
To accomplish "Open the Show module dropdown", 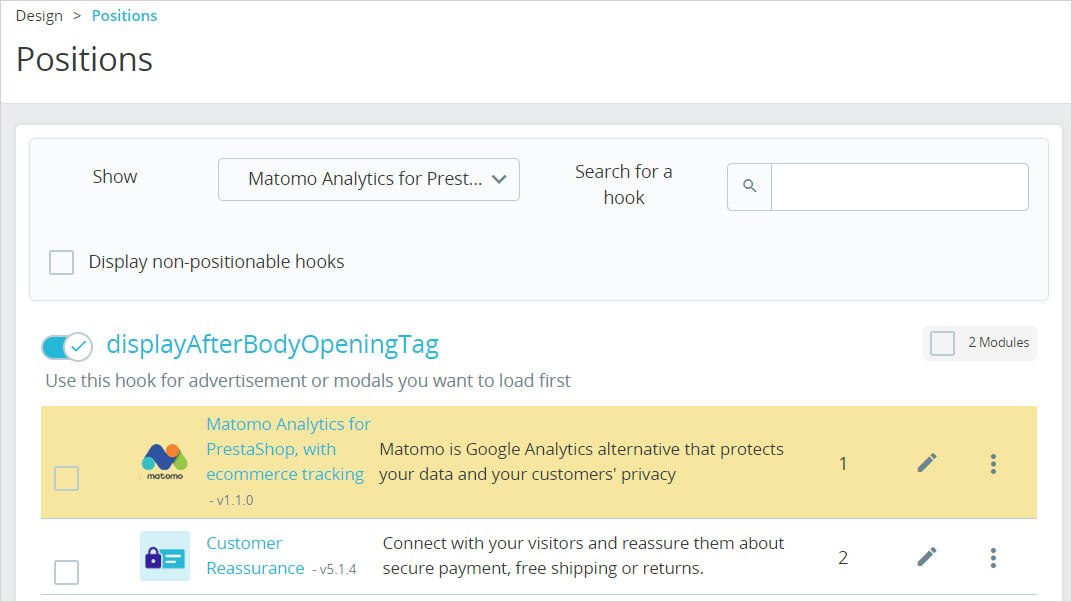I will [x=368, y=180].
